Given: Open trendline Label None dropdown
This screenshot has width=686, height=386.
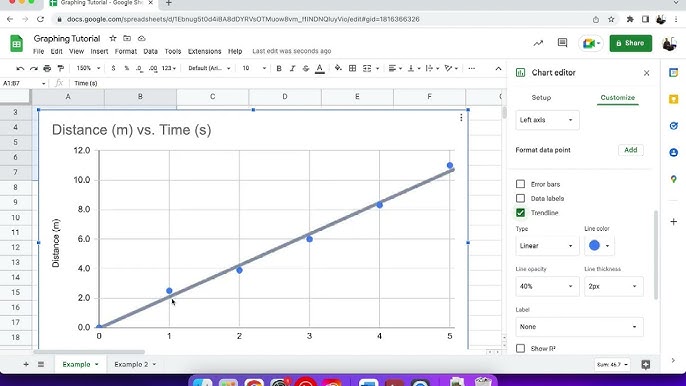Looking at the screenshot, I should 579,326.
